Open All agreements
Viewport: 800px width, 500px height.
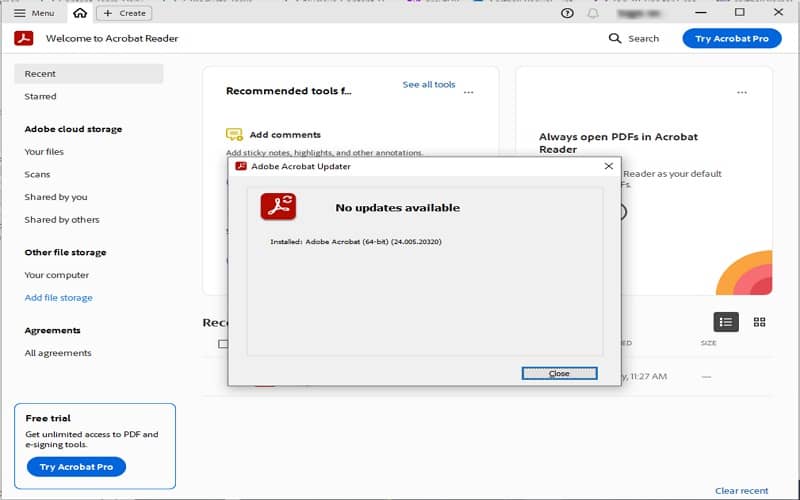point(58,353)
